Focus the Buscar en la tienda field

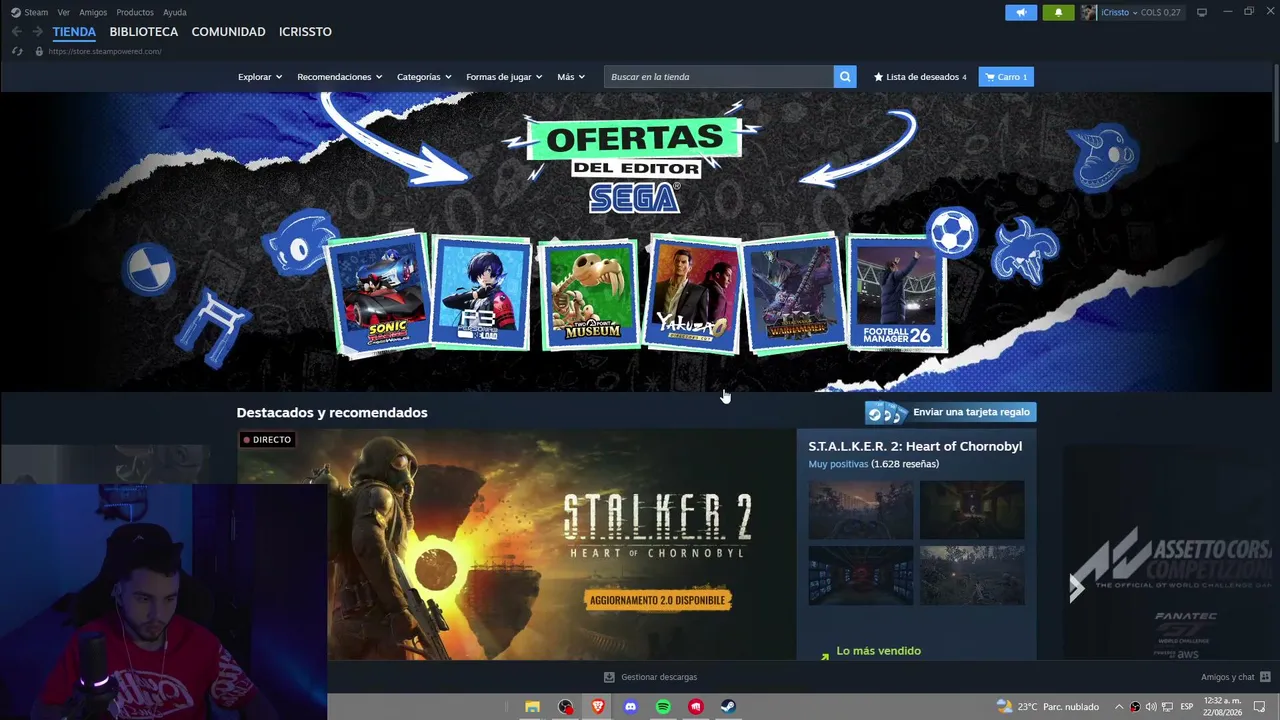pos(718,77)
